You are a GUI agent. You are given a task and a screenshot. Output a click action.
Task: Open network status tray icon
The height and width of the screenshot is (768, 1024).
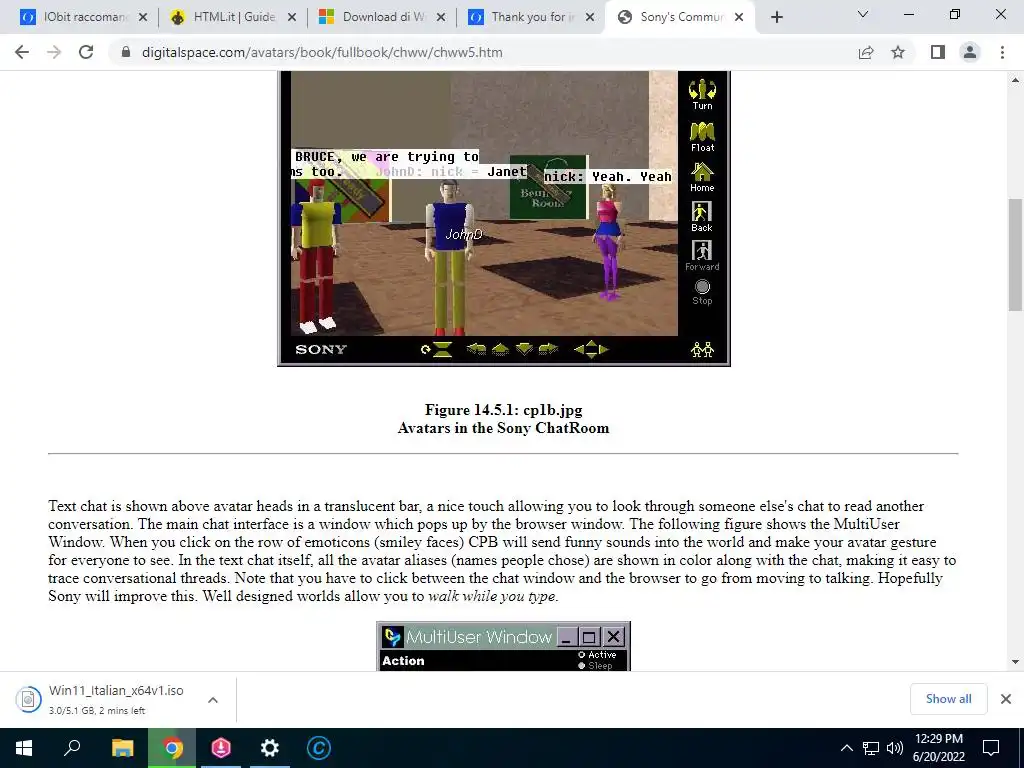pyautogui.click(x=871, y=748)
